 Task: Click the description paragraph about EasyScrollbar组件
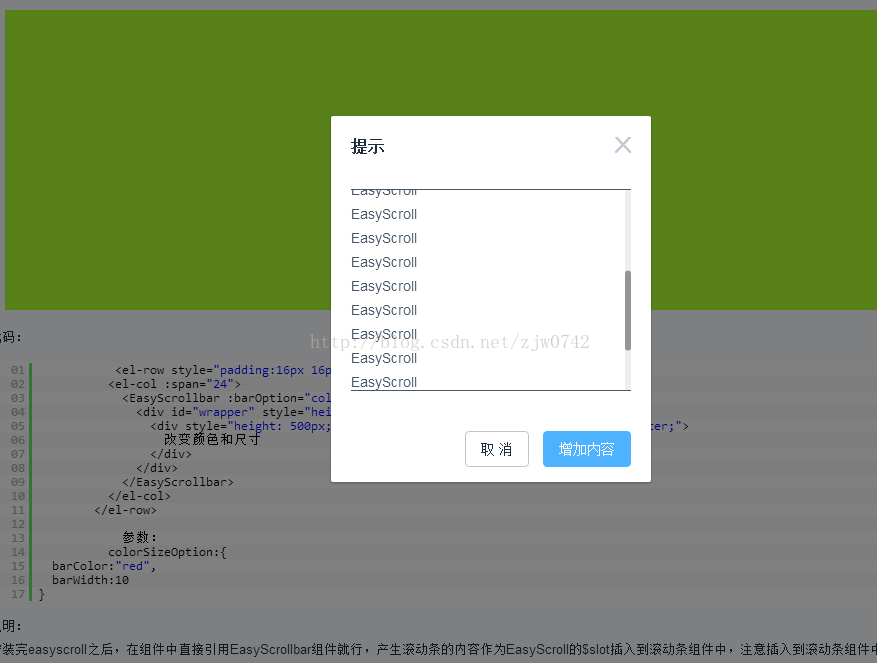click(438, 650)
